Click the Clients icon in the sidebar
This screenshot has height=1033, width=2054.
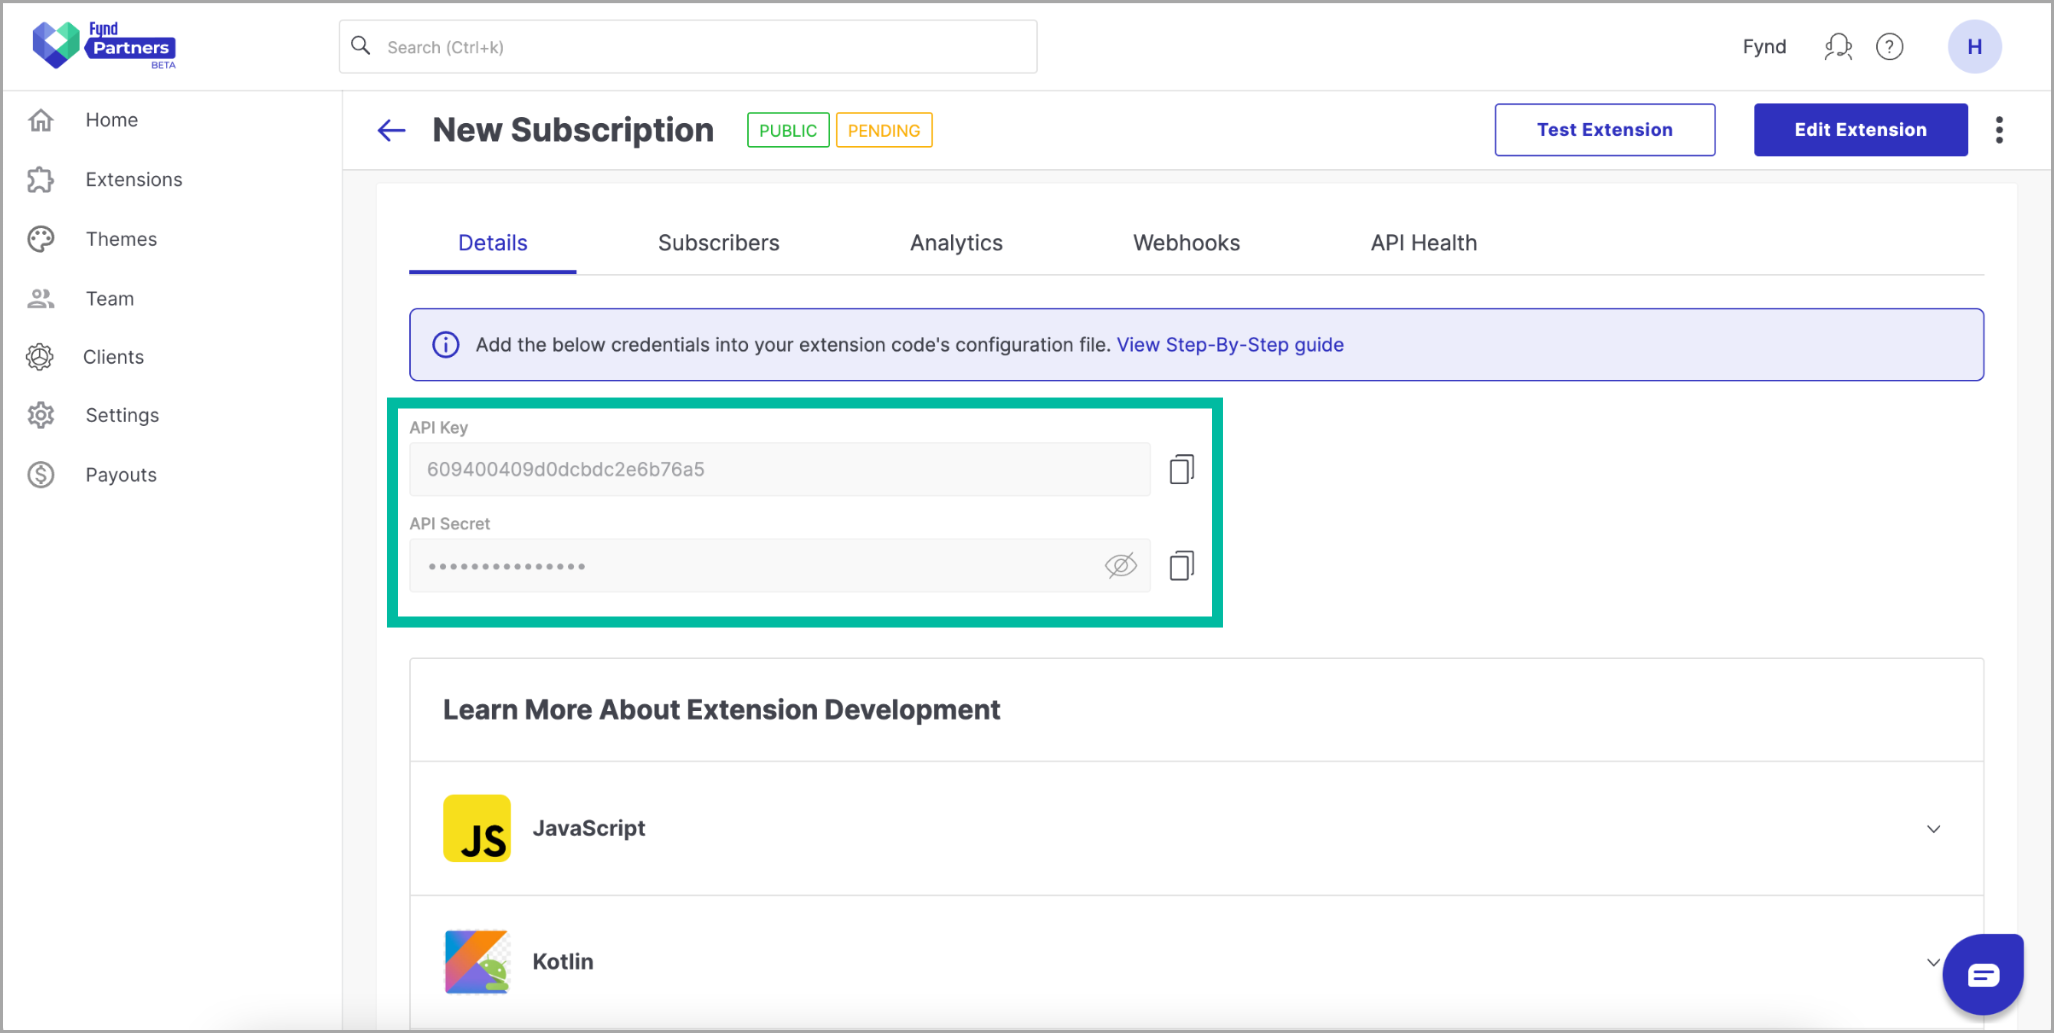pos(40,357)
